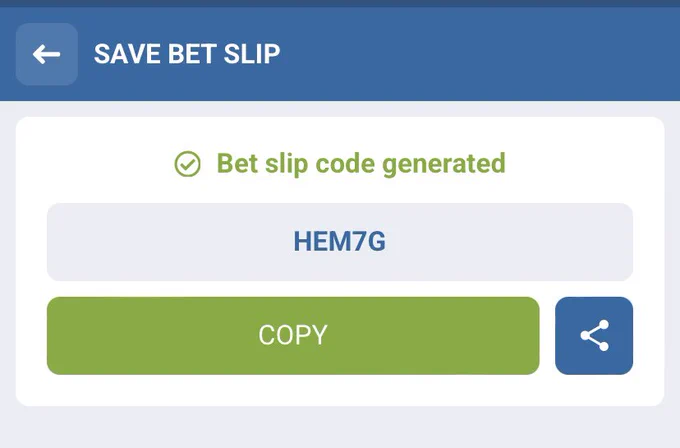Click the connected-nodes share symbol
This screenshot has height=448, width=680.
tap(595, 336)
